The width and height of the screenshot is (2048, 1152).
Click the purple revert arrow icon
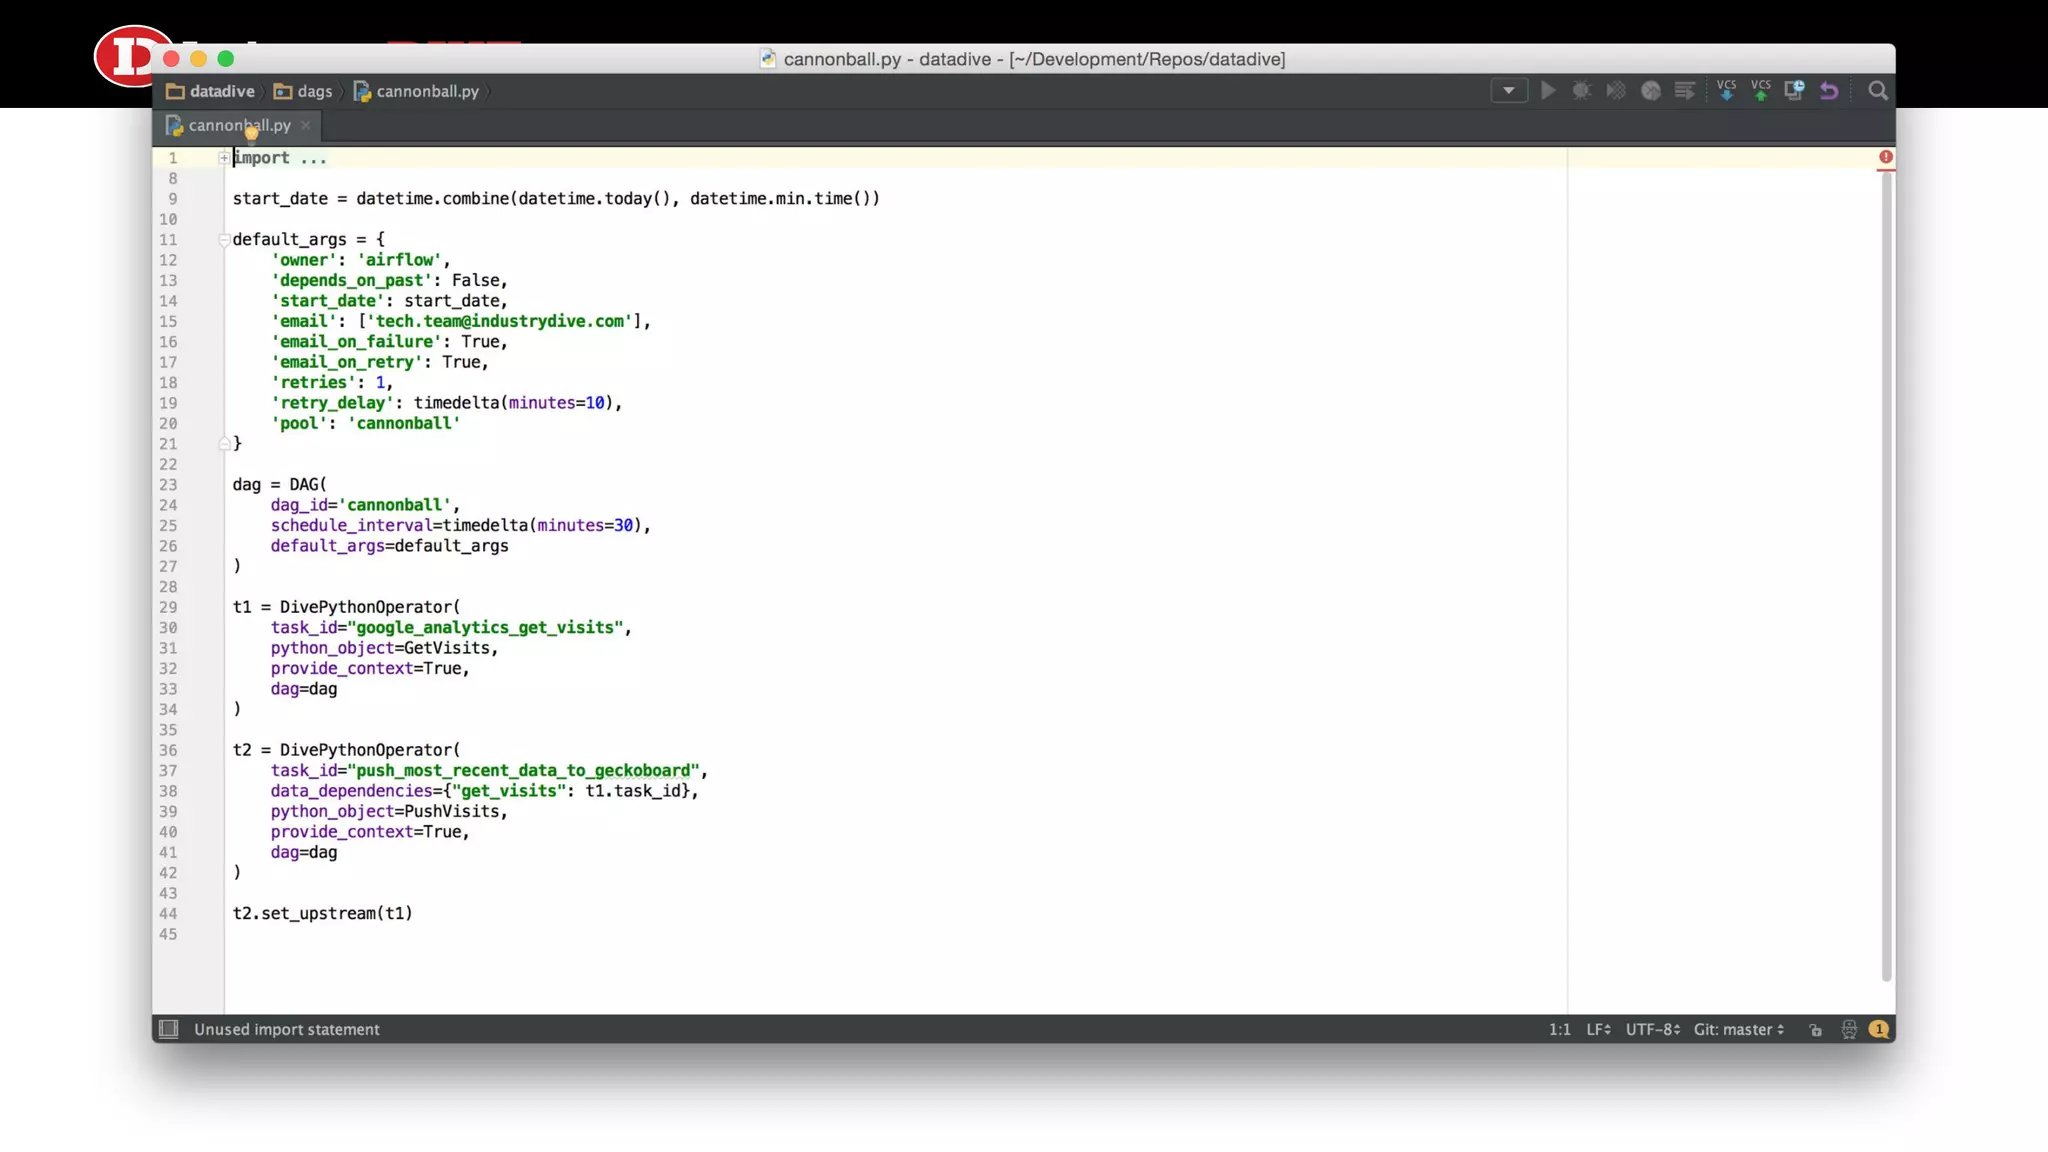(1829, 91)
